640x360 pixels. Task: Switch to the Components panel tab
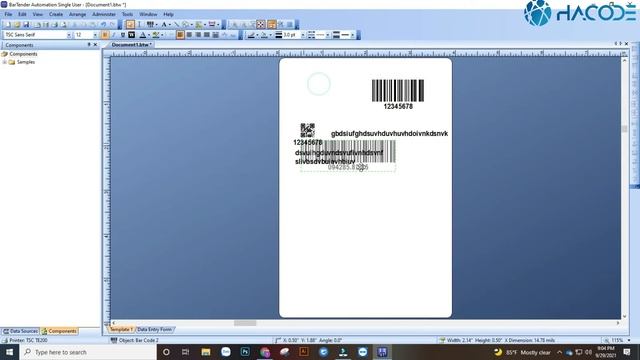[x=60, y=331]
